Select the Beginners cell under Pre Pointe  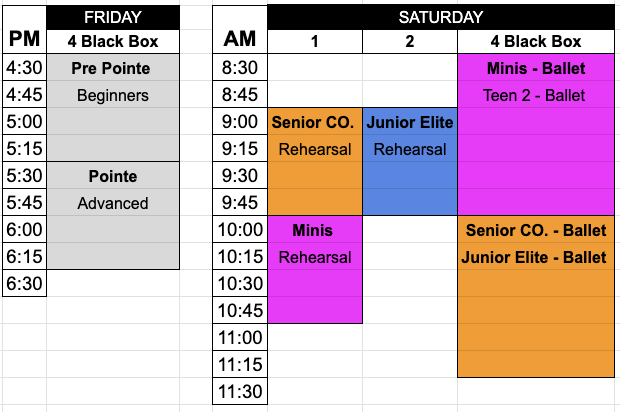click(113, 95)
